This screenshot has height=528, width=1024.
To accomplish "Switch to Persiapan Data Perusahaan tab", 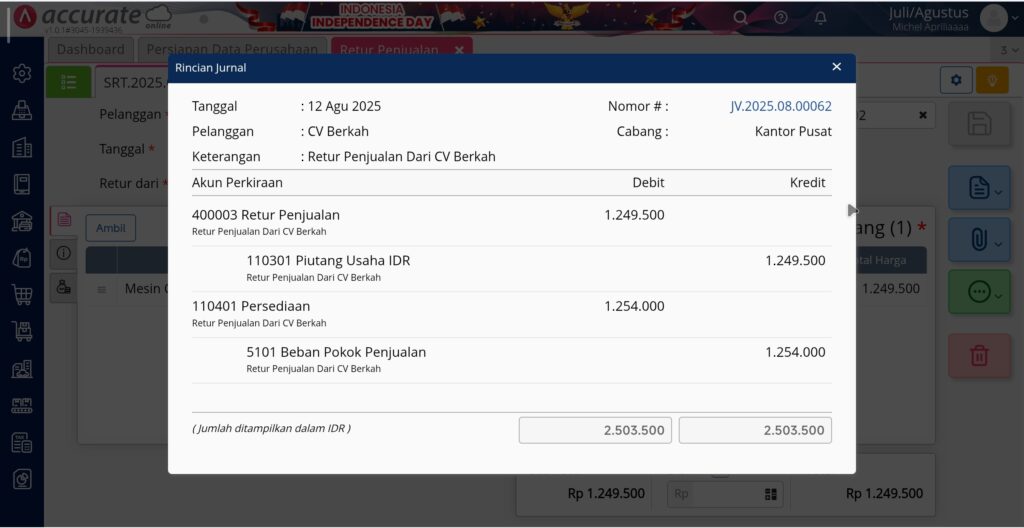I will point(232,49).
